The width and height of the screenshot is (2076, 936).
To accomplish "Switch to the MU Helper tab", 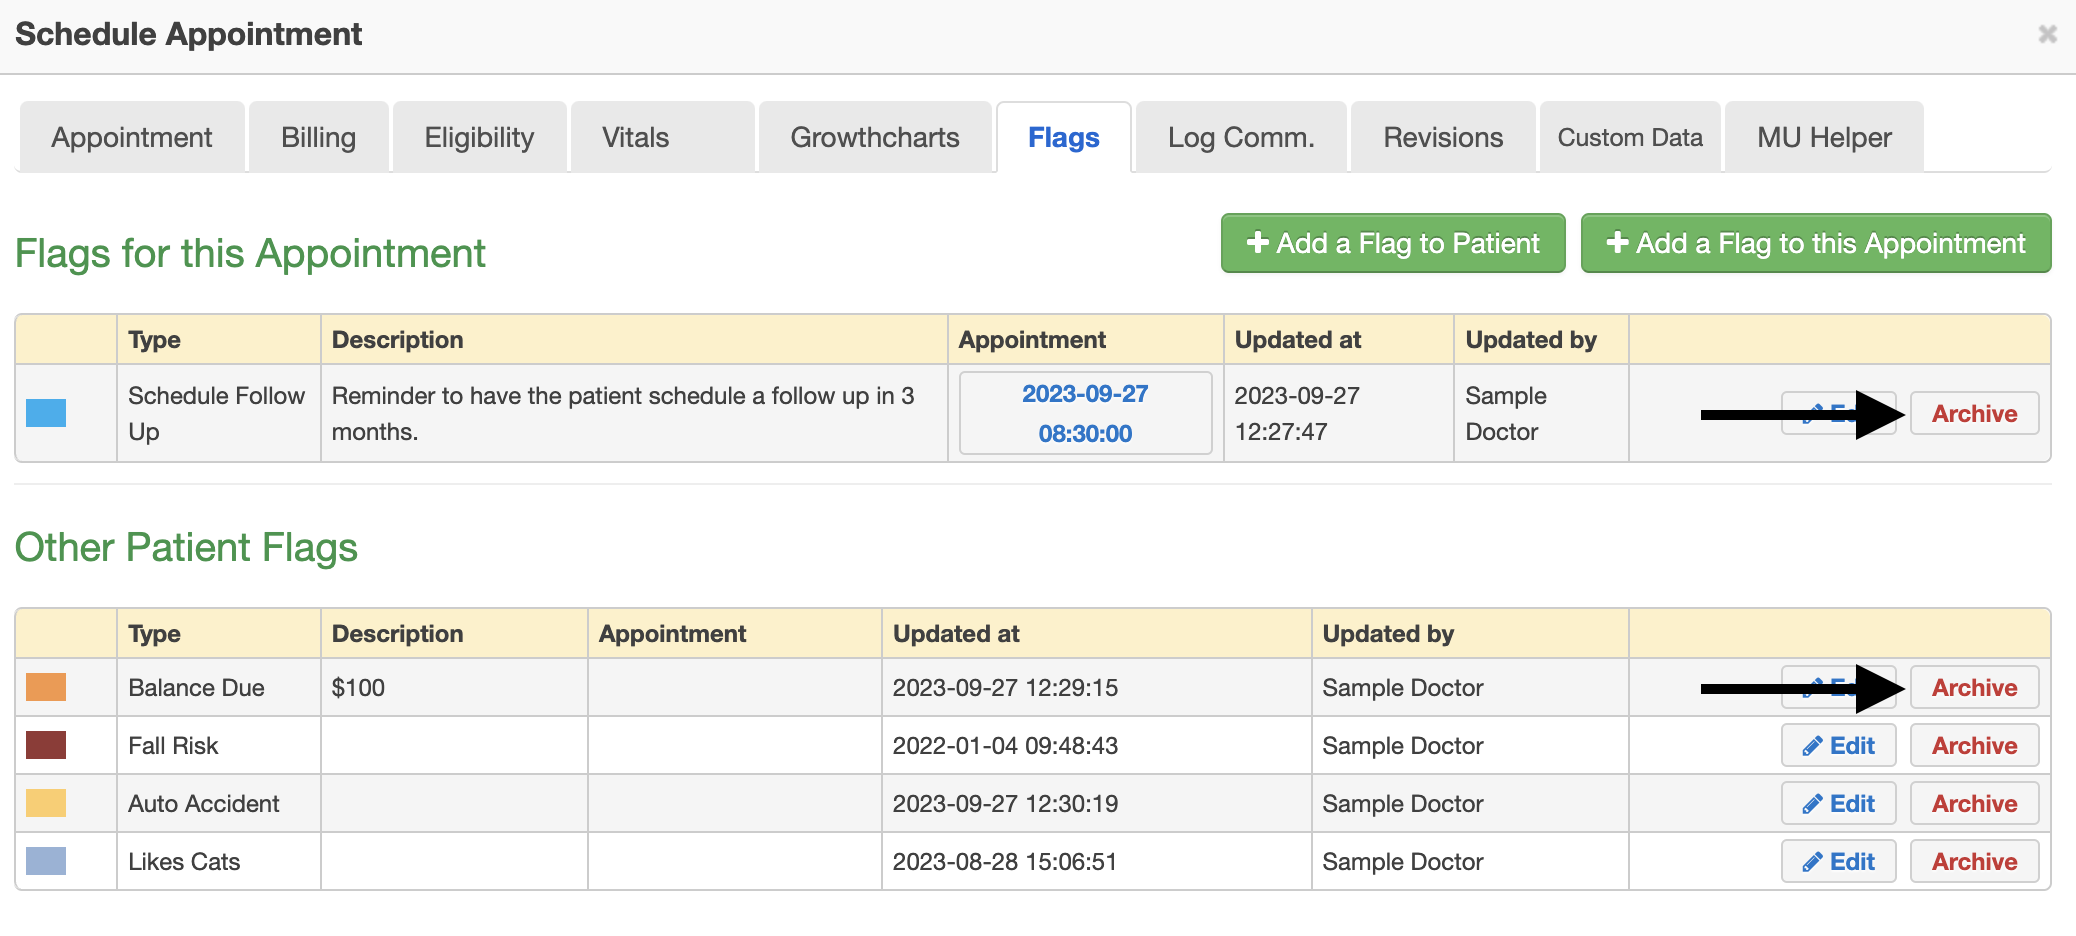I will (x=1824, y=137).
